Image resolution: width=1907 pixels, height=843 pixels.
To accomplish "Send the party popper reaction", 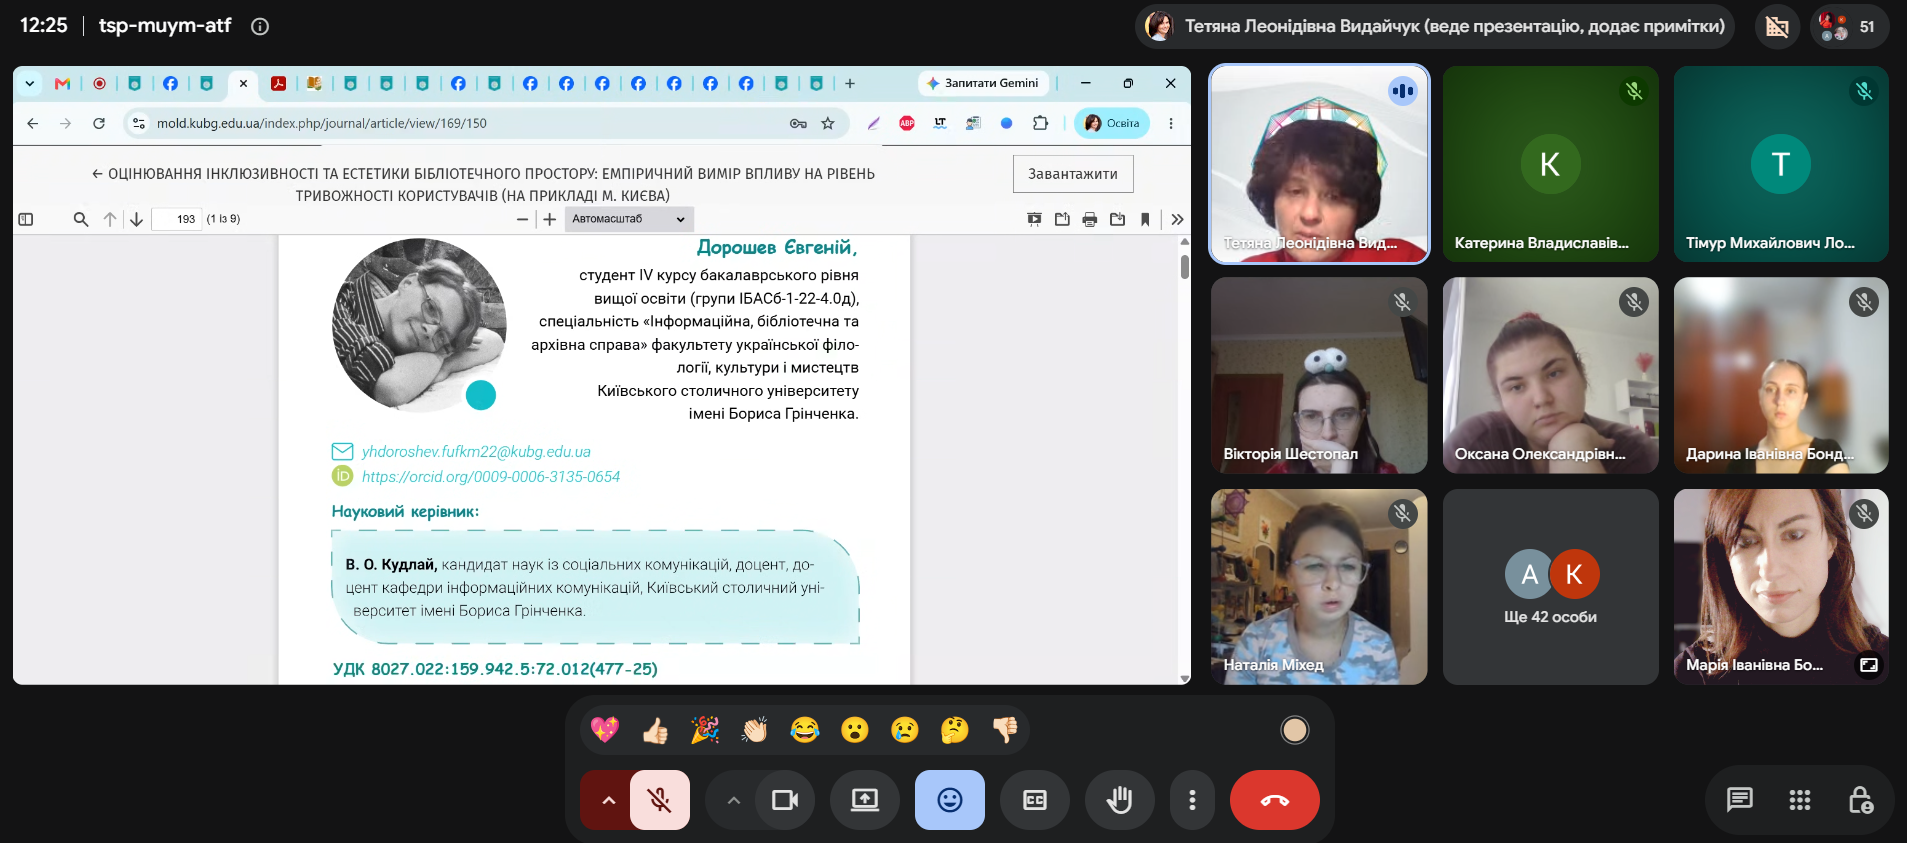I will click(705, 730).
